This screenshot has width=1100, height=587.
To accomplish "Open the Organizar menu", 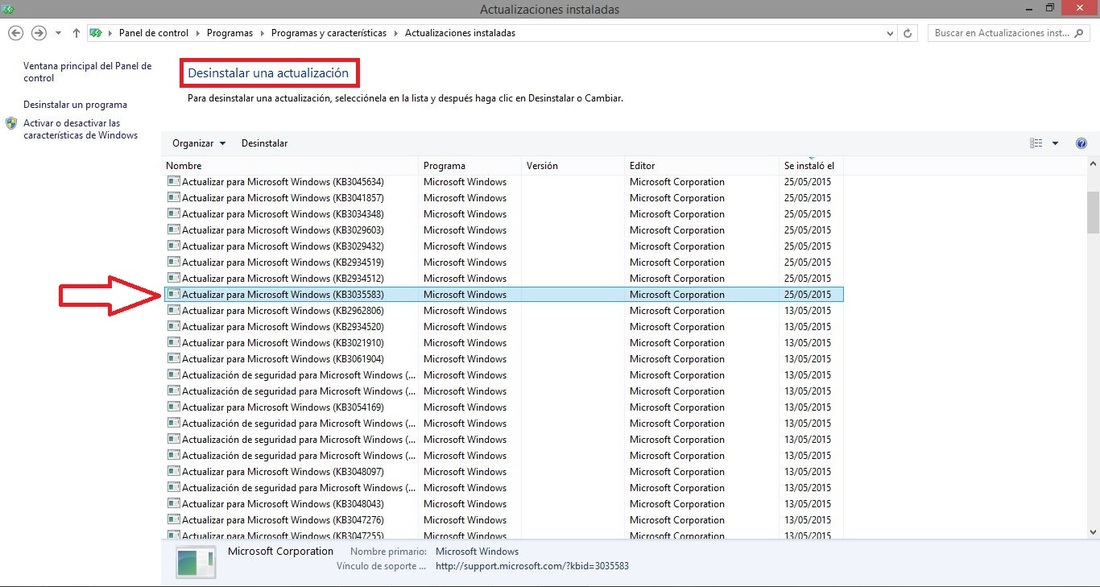I will point(199,143).
